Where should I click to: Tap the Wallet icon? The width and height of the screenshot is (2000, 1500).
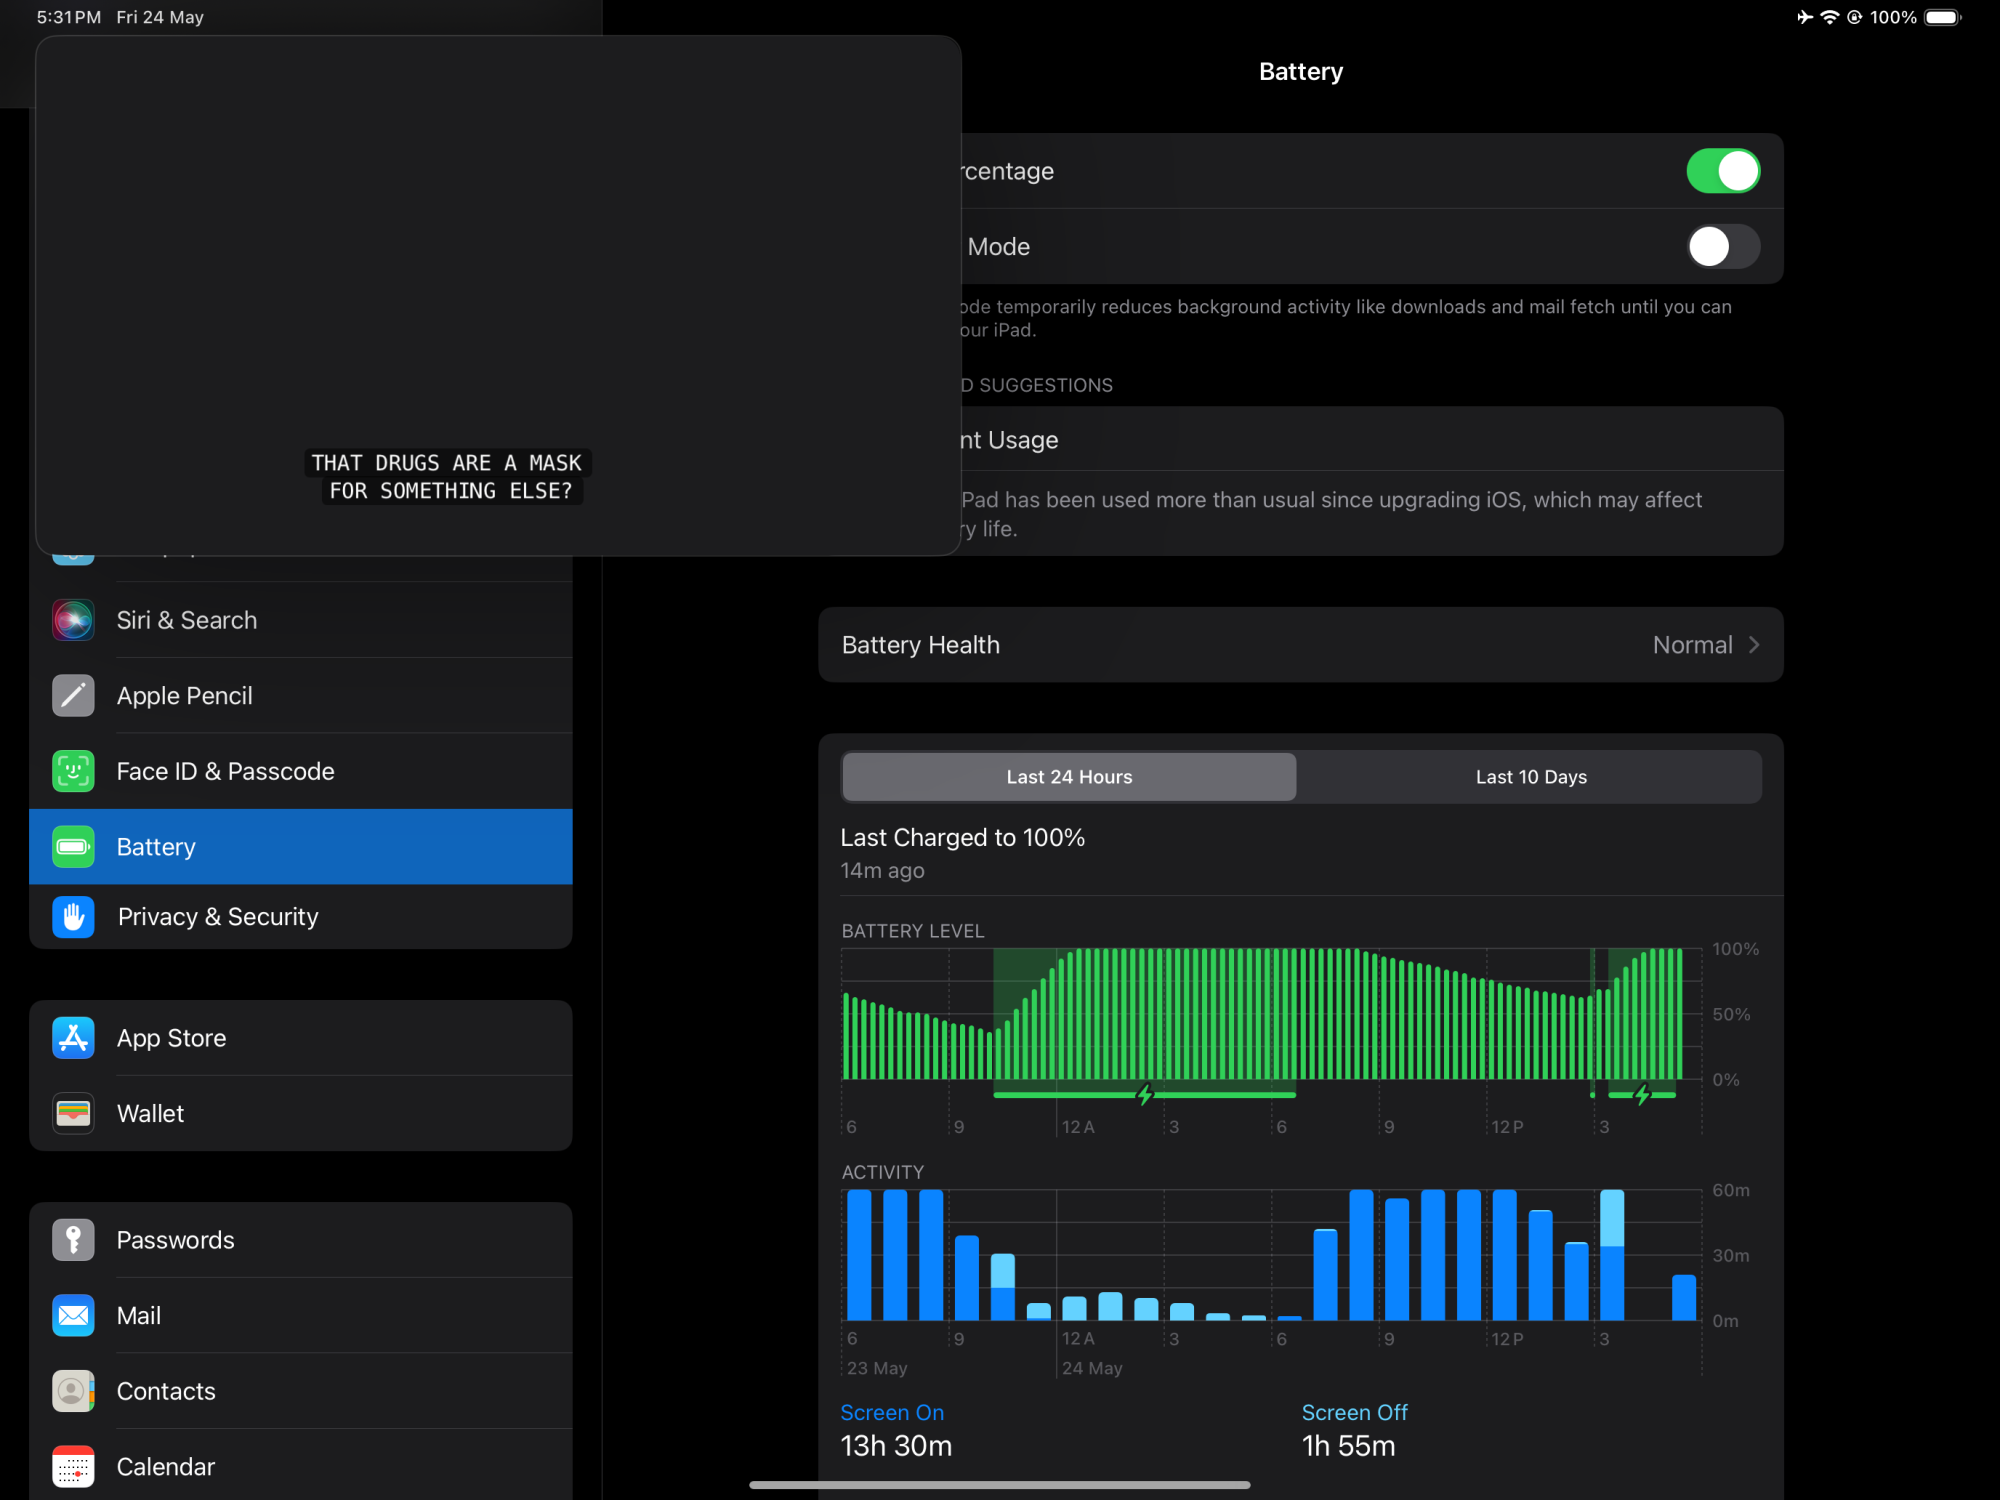pyautogui.click(x=73, y=1113)
